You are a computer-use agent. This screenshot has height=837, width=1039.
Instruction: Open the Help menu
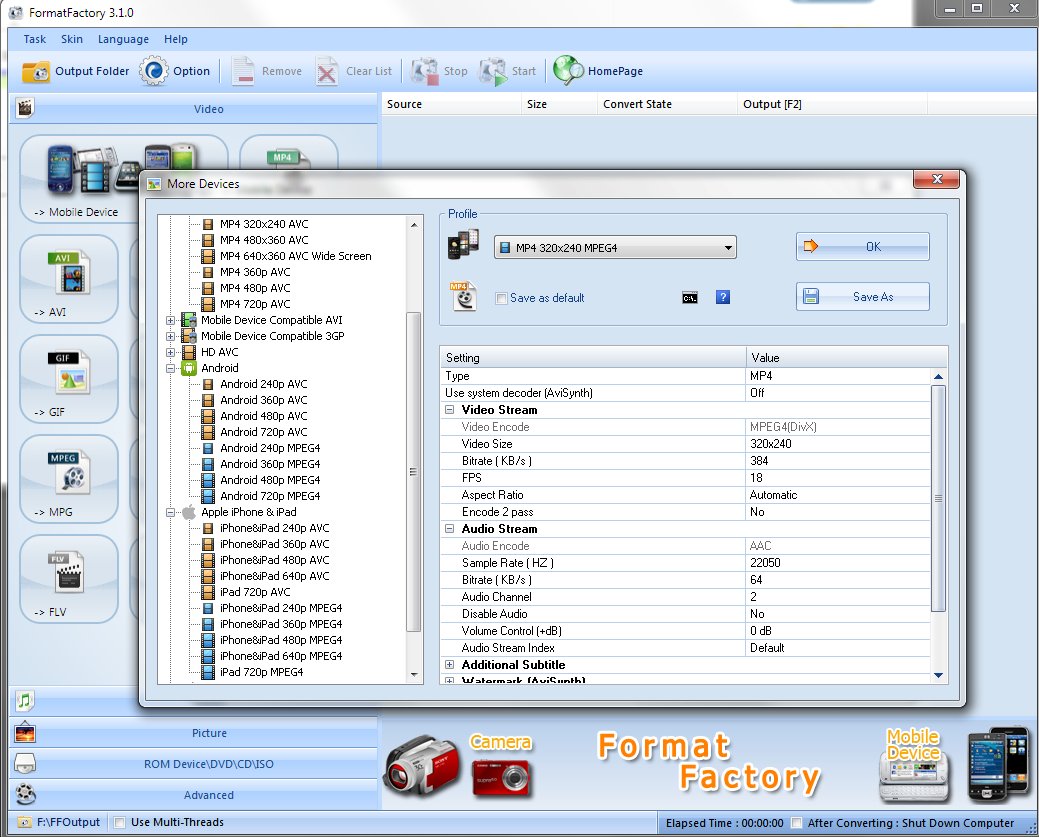(x=176, y=39)
